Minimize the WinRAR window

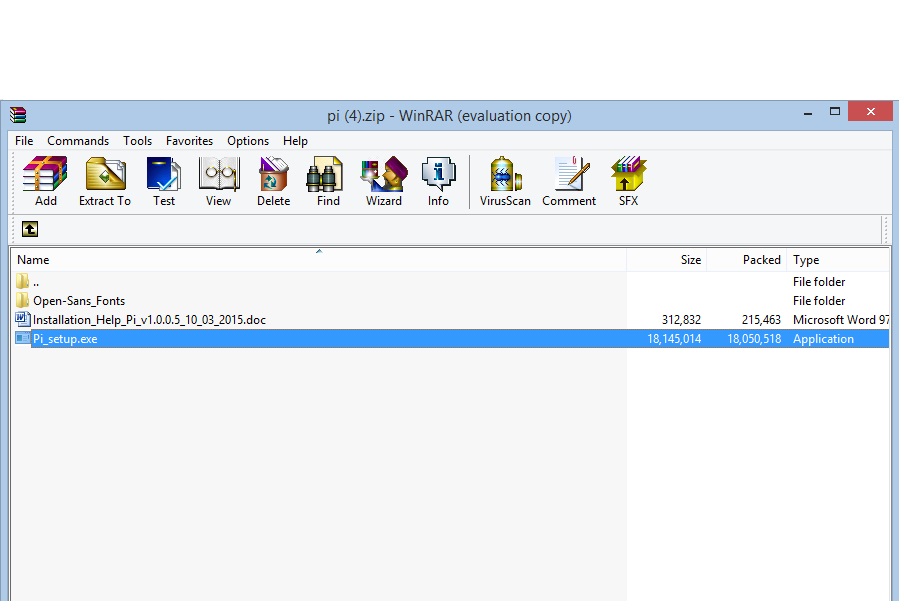click(x=808, y=112)
